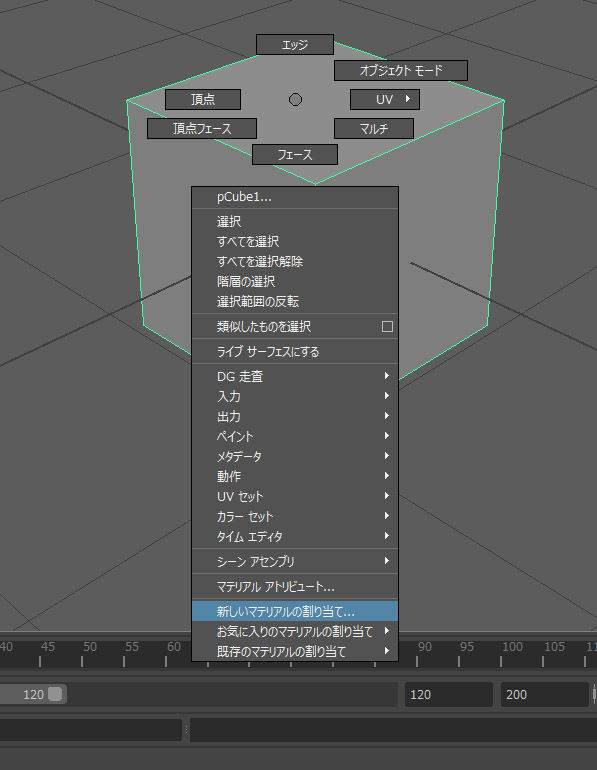Click 選択範囲の反転
597x770 pixels.
pyautogui.click(x=295, y=302)
